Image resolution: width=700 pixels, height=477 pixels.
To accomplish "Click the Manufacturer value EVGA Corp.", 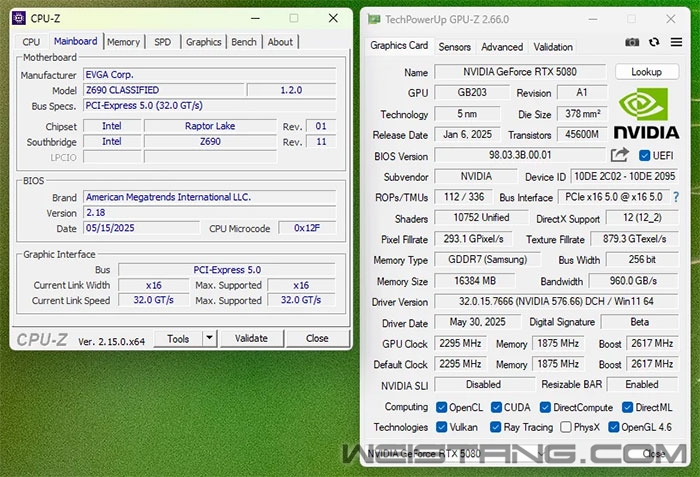I will 210,75.
